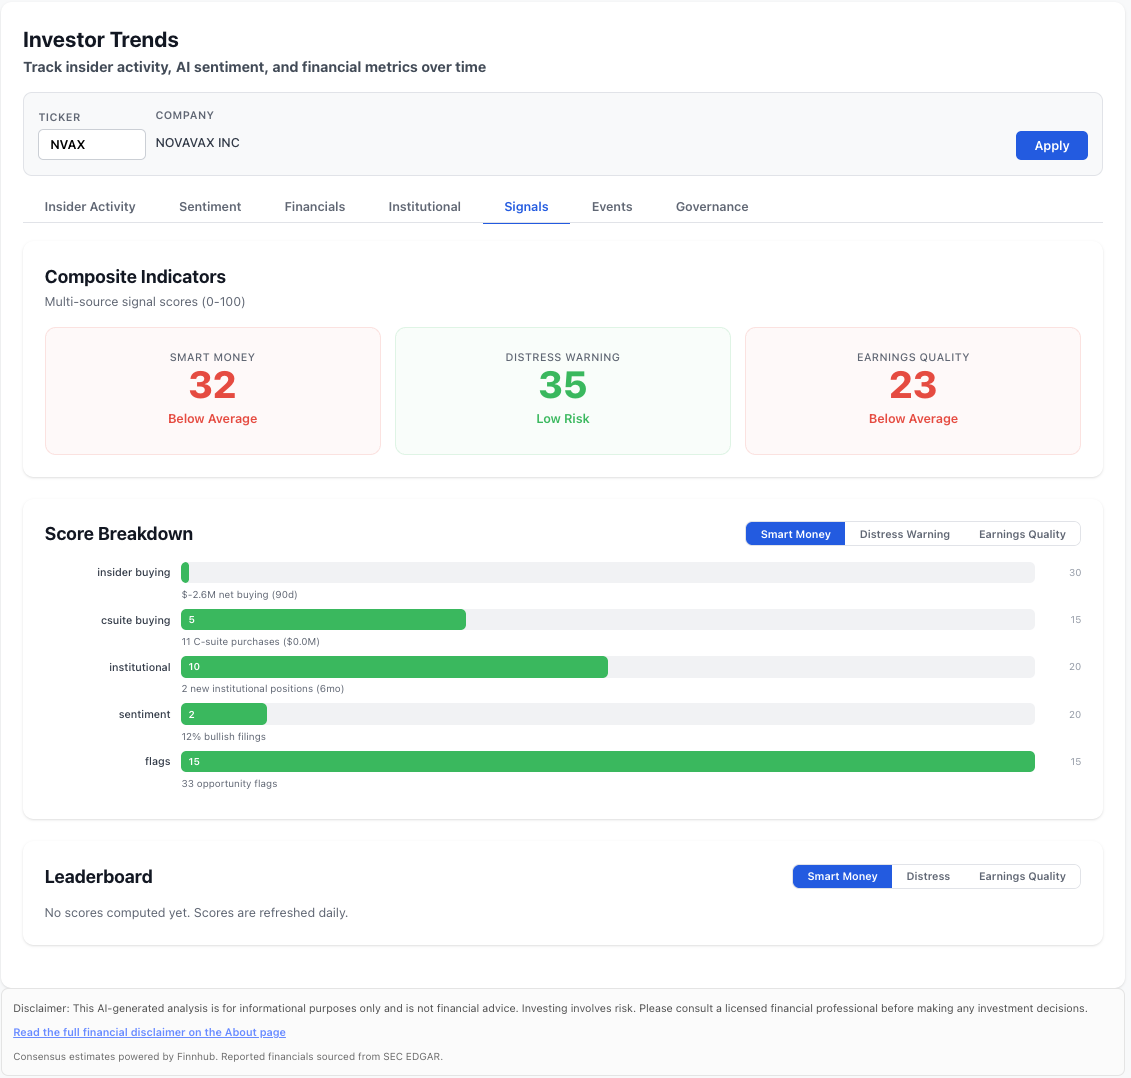Image resolution: width=1131 pixels, height=1078 pixels.
Task: Go to the Financials tab
Action: pos(315,207)
